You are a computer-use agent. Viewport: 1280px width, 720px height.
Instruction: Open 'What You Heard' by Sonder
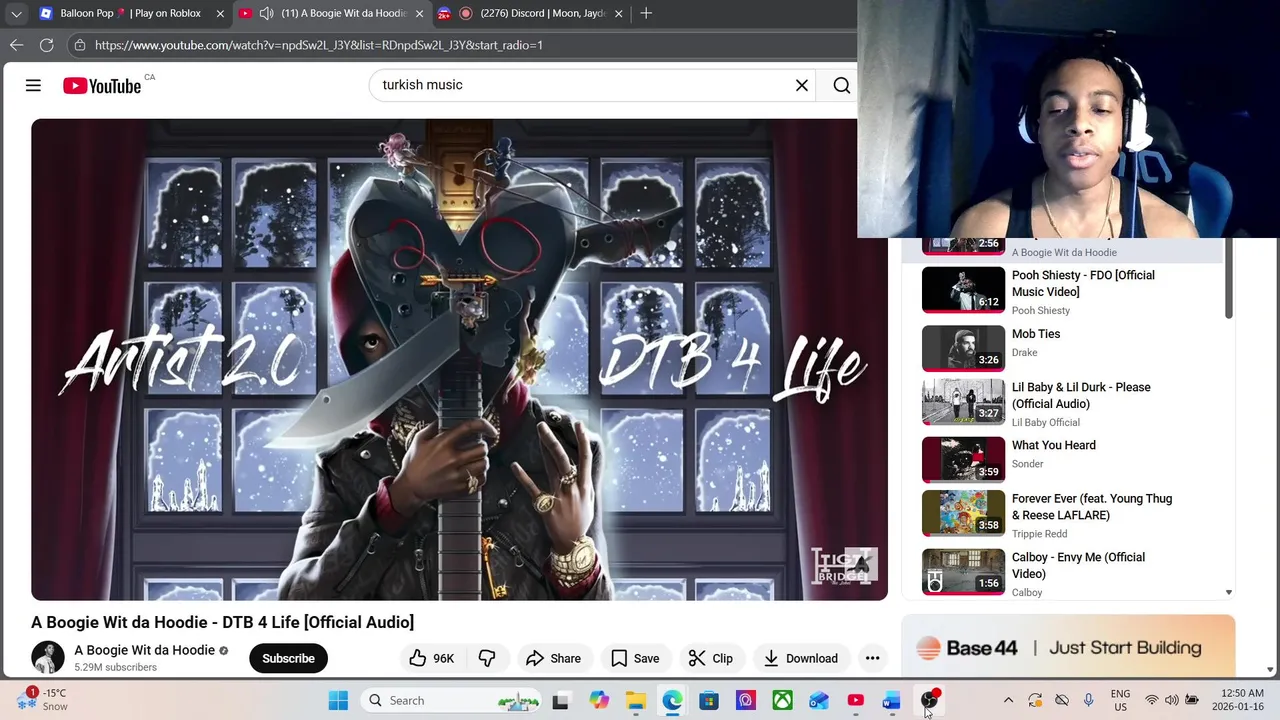(x=1054, y=445)
